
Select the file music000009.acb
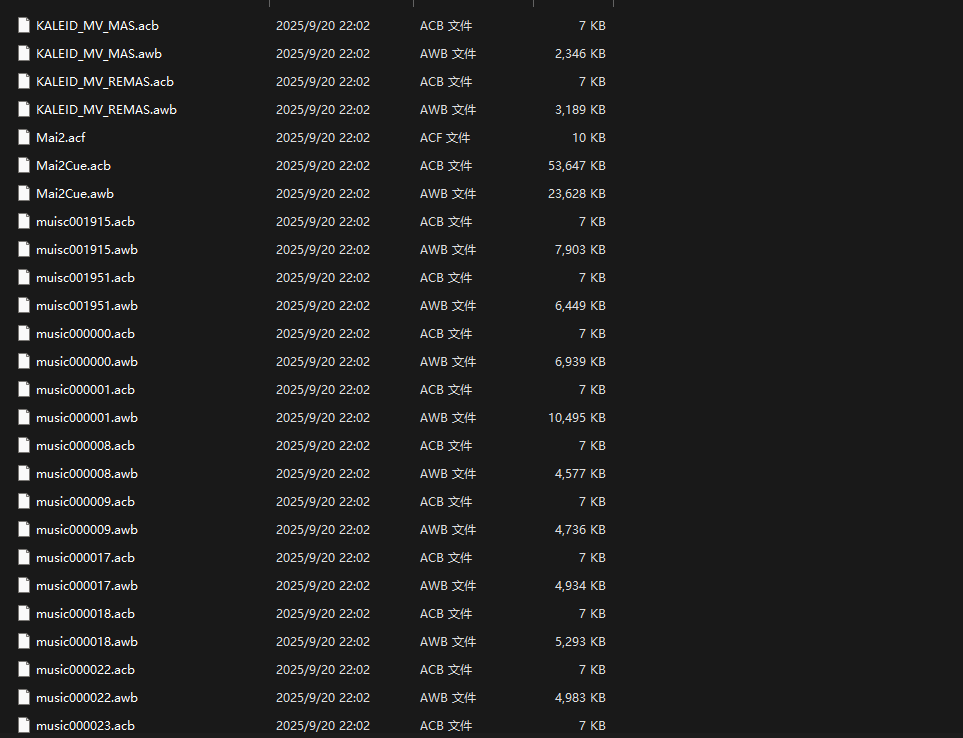85,501
